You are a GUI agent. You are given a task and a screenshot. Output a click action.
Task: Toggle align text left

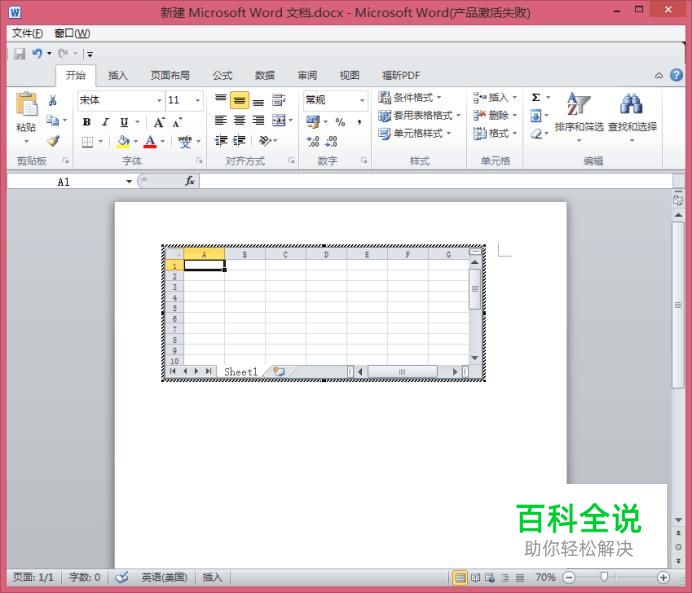point(221,120)
